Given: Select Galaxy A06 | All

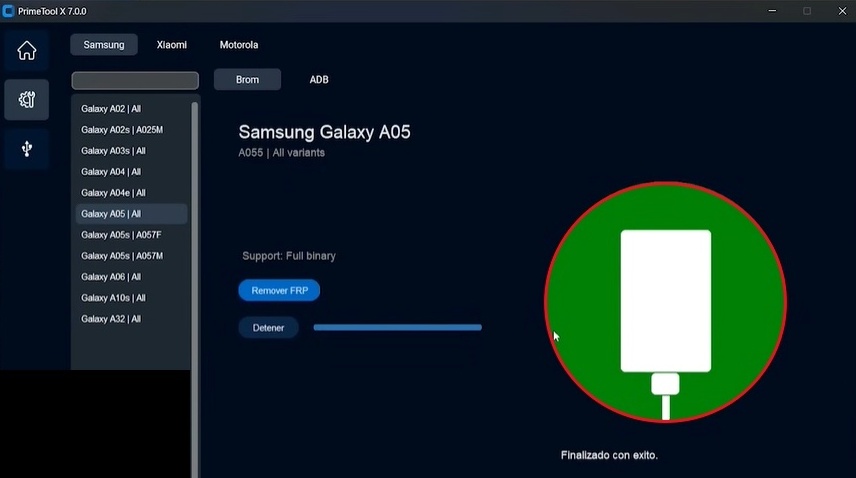Looking at the screenshot, I should pos(131,277).
